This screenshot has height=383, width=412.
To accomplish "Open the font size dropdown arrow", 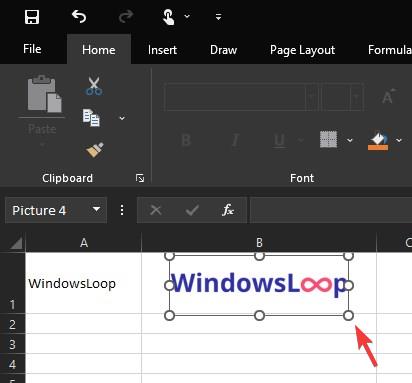I will (x=356, y=97).
